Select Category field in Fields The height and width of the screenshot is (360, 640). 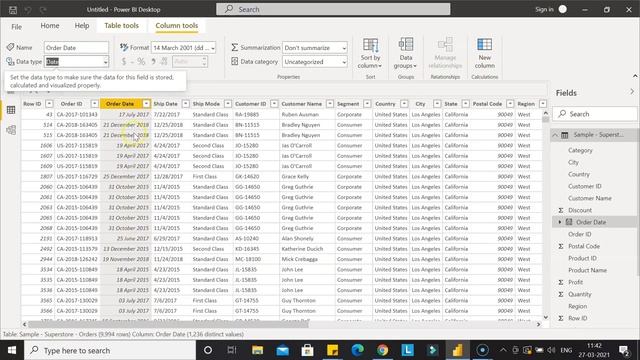(x=580, y=150)
